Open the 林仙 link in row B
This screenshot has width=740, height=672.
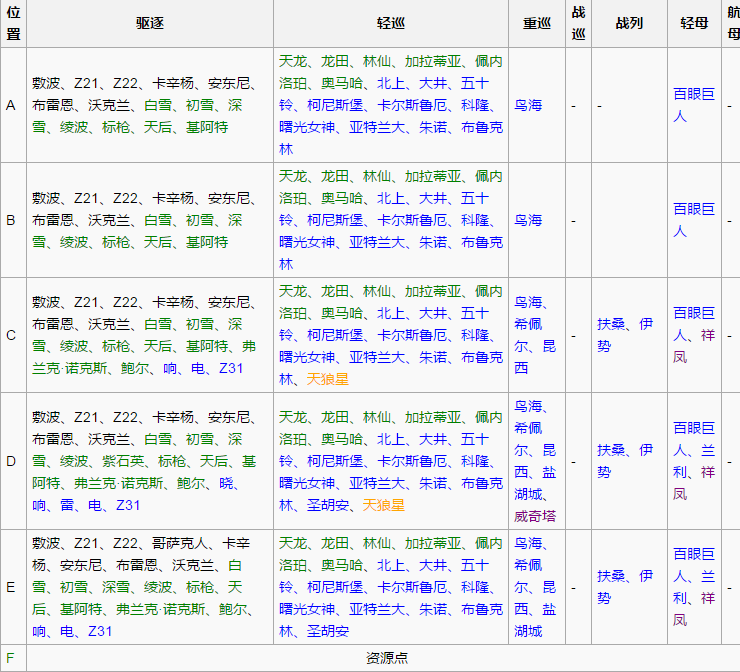pyautogui.click(x=377, y=176)
